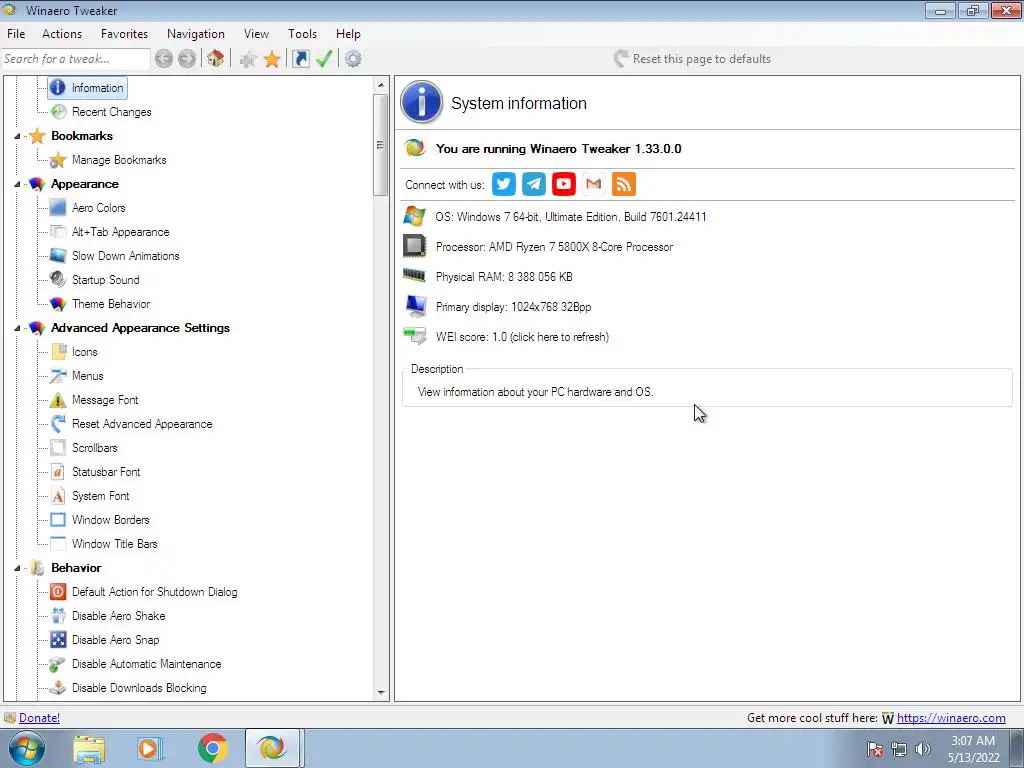This screenshot has width=1024, height=768.
Task: Open the Telegram channel icon
Action: tap(534, 184)
